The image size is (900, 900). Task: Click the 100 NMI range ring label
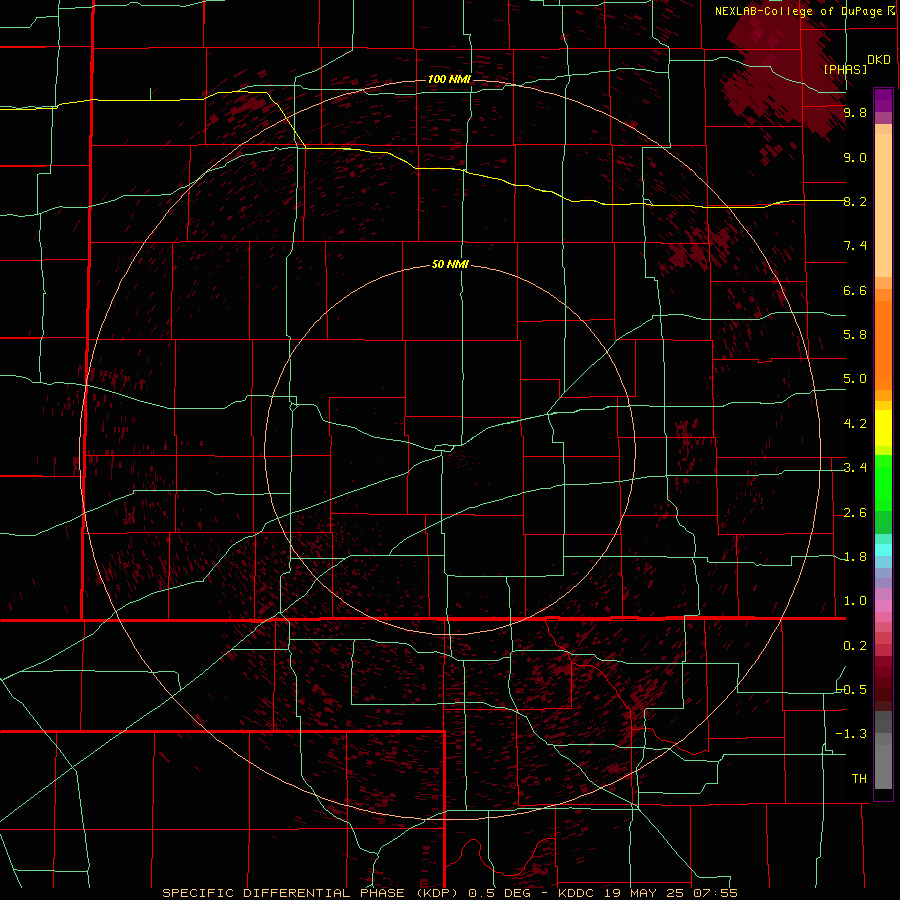coord(449,79)
